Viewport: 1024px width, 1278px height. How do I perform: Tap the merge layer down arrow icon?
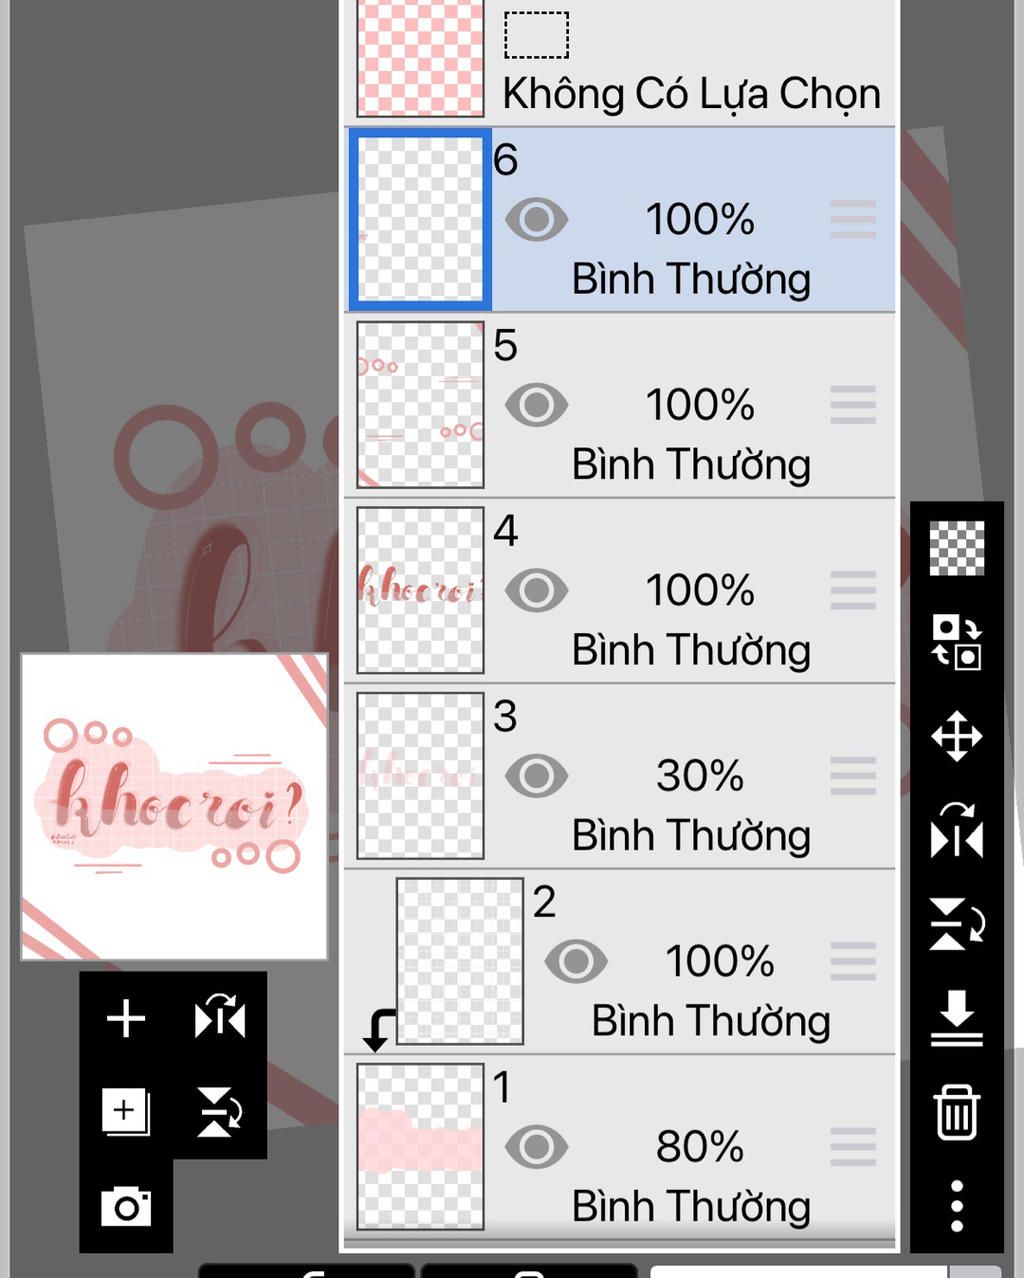[x=957, y=1019]
